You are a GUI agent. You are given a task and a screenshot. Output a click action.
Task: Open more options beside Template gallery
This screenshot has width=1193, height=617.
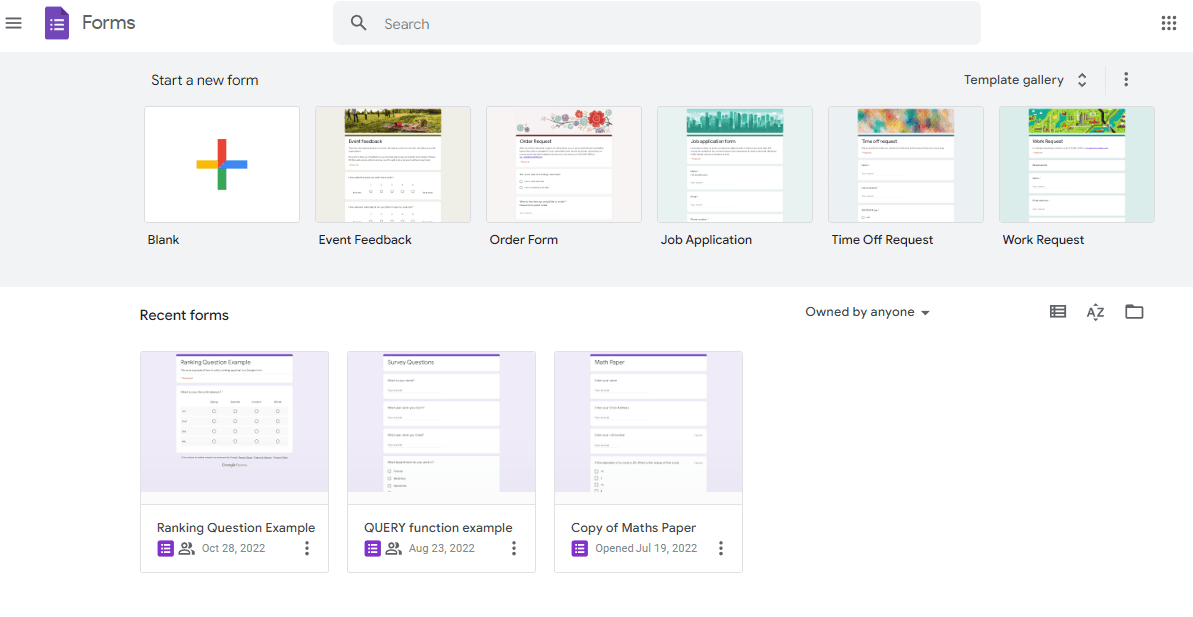click(1126, 79)
